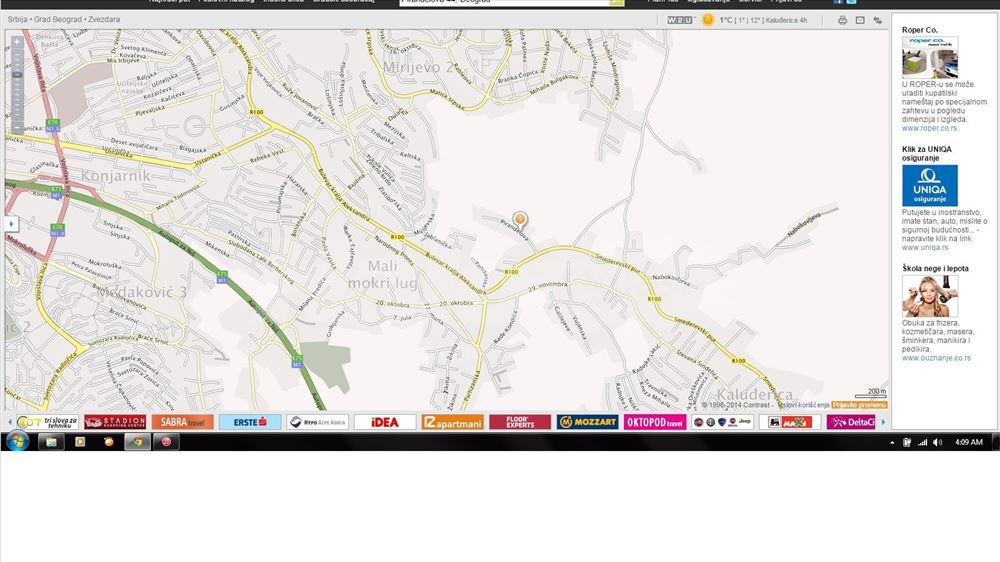Viewport: 1000px width, 562px height.
Task: Open the Roper Co. ad thumbnail
Action: point(930,57)
